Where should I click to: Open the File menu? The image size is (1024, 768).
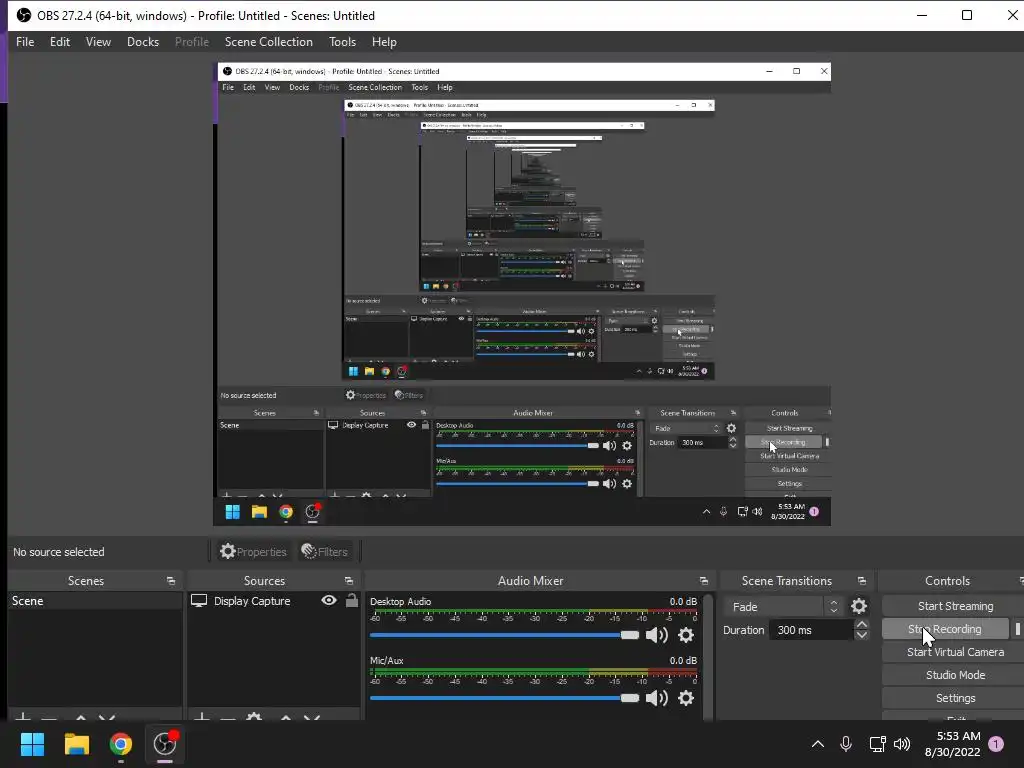tap(25, 42)
